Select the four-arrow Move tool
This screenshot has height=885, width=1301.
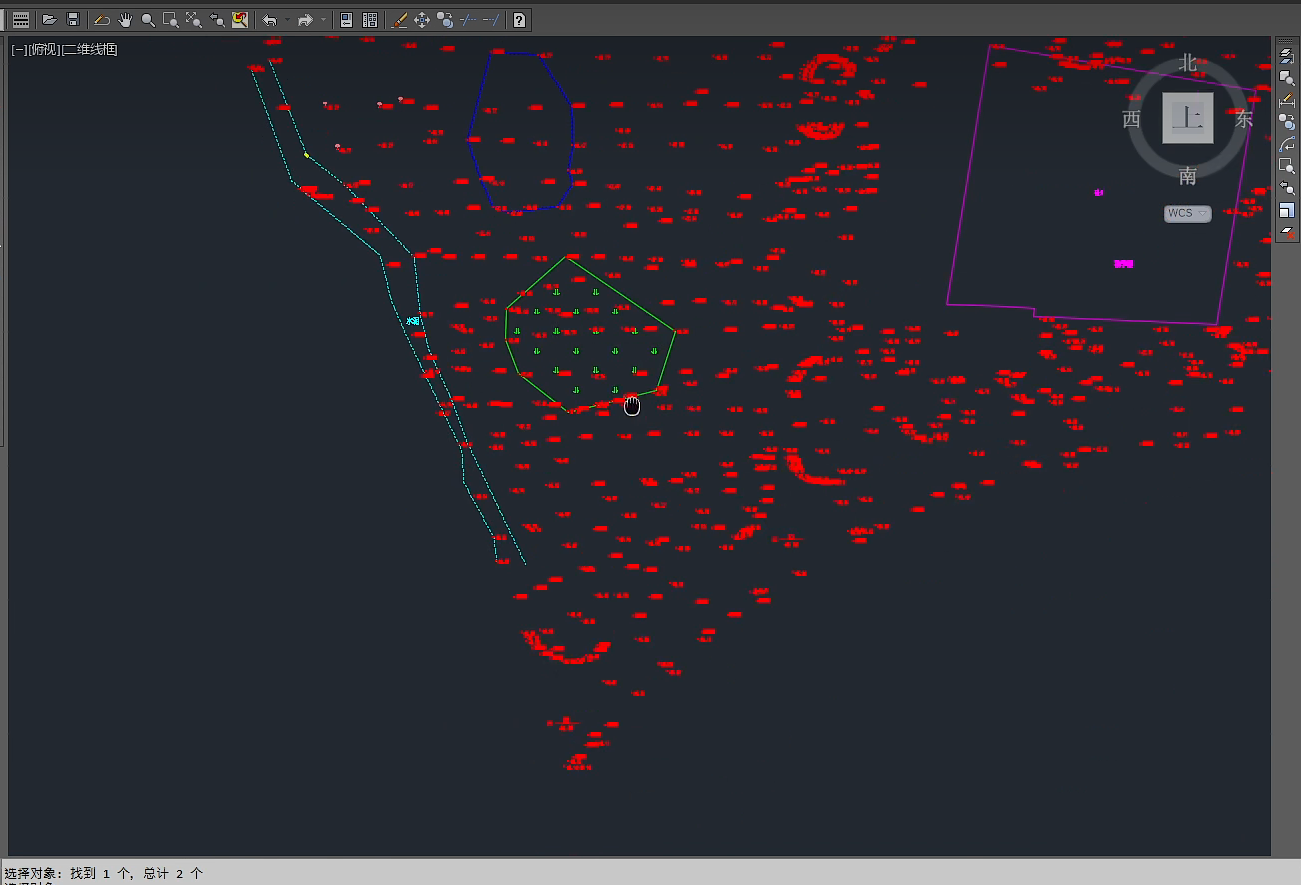pos(422,20)
